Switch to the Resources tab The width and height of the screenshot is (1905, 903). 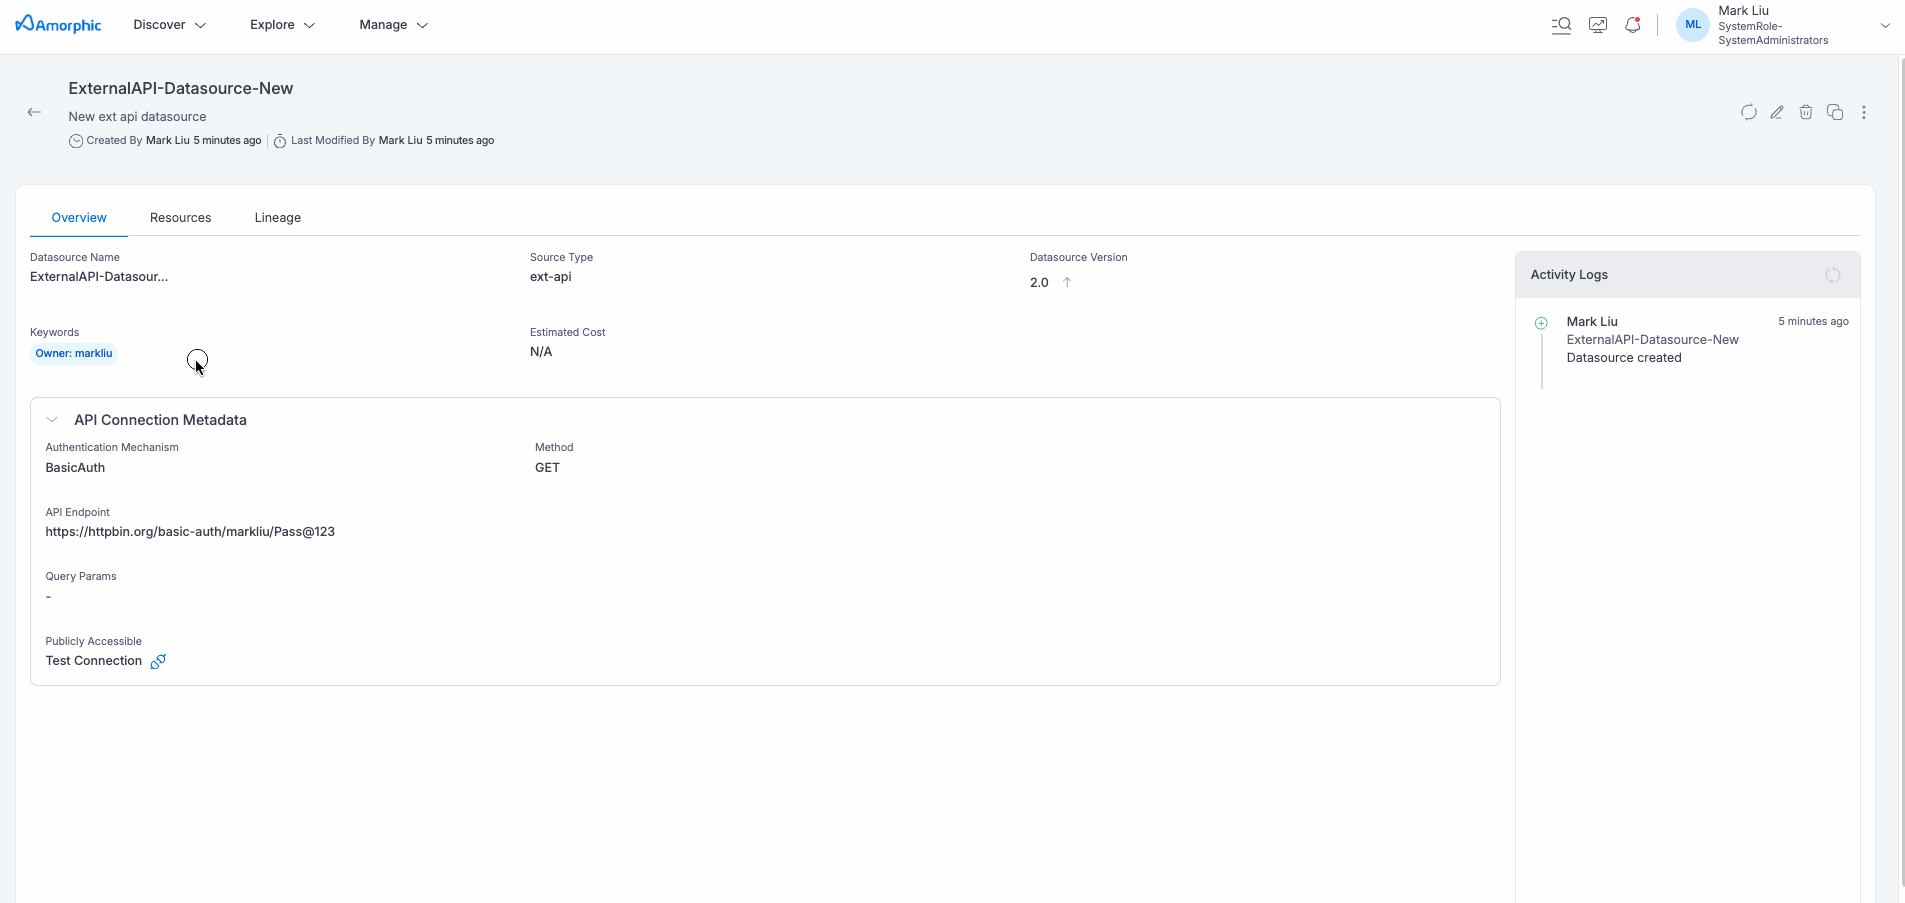pos(180,218)
